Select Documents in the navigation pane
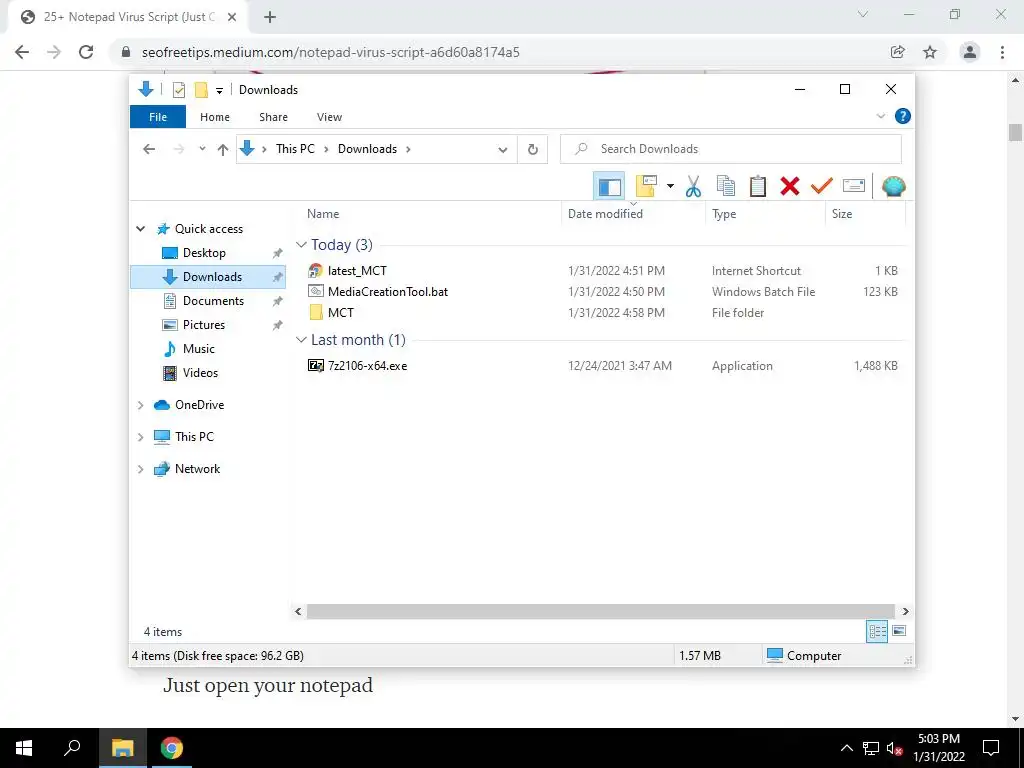The width and height of the screenshot is (1024, 768). click(x=213, y=301)
